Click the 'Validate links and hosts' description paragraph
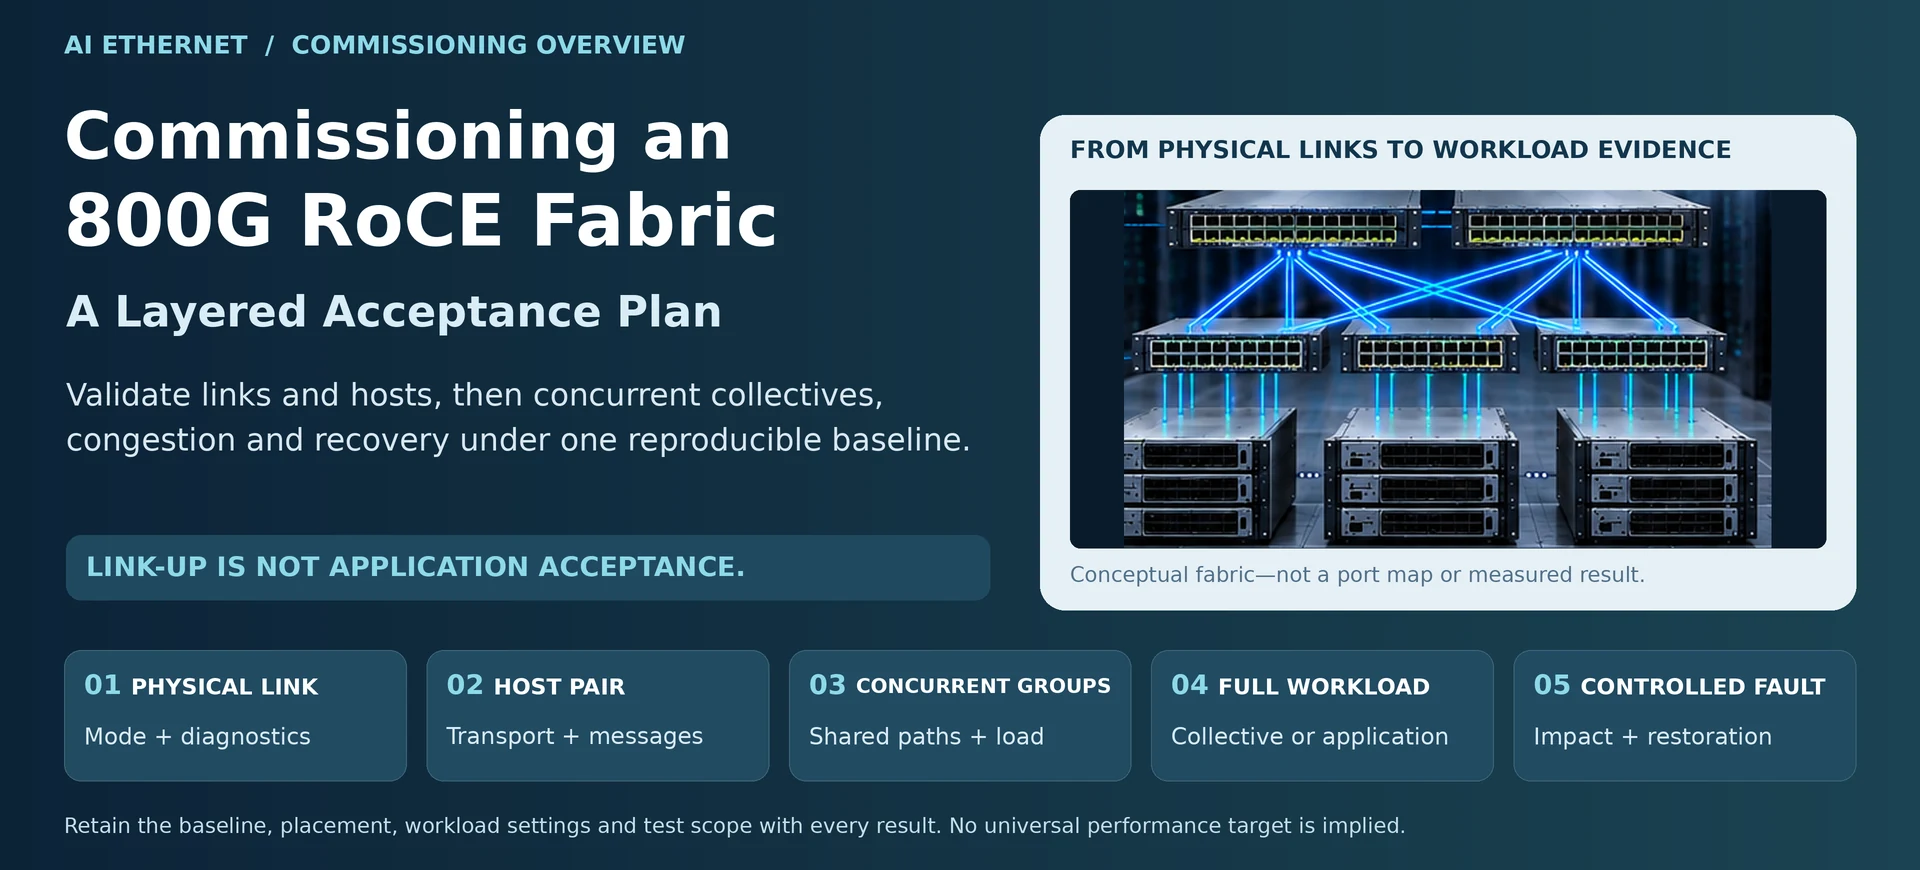Screen dimensions: 1920x870 [518, 417]
